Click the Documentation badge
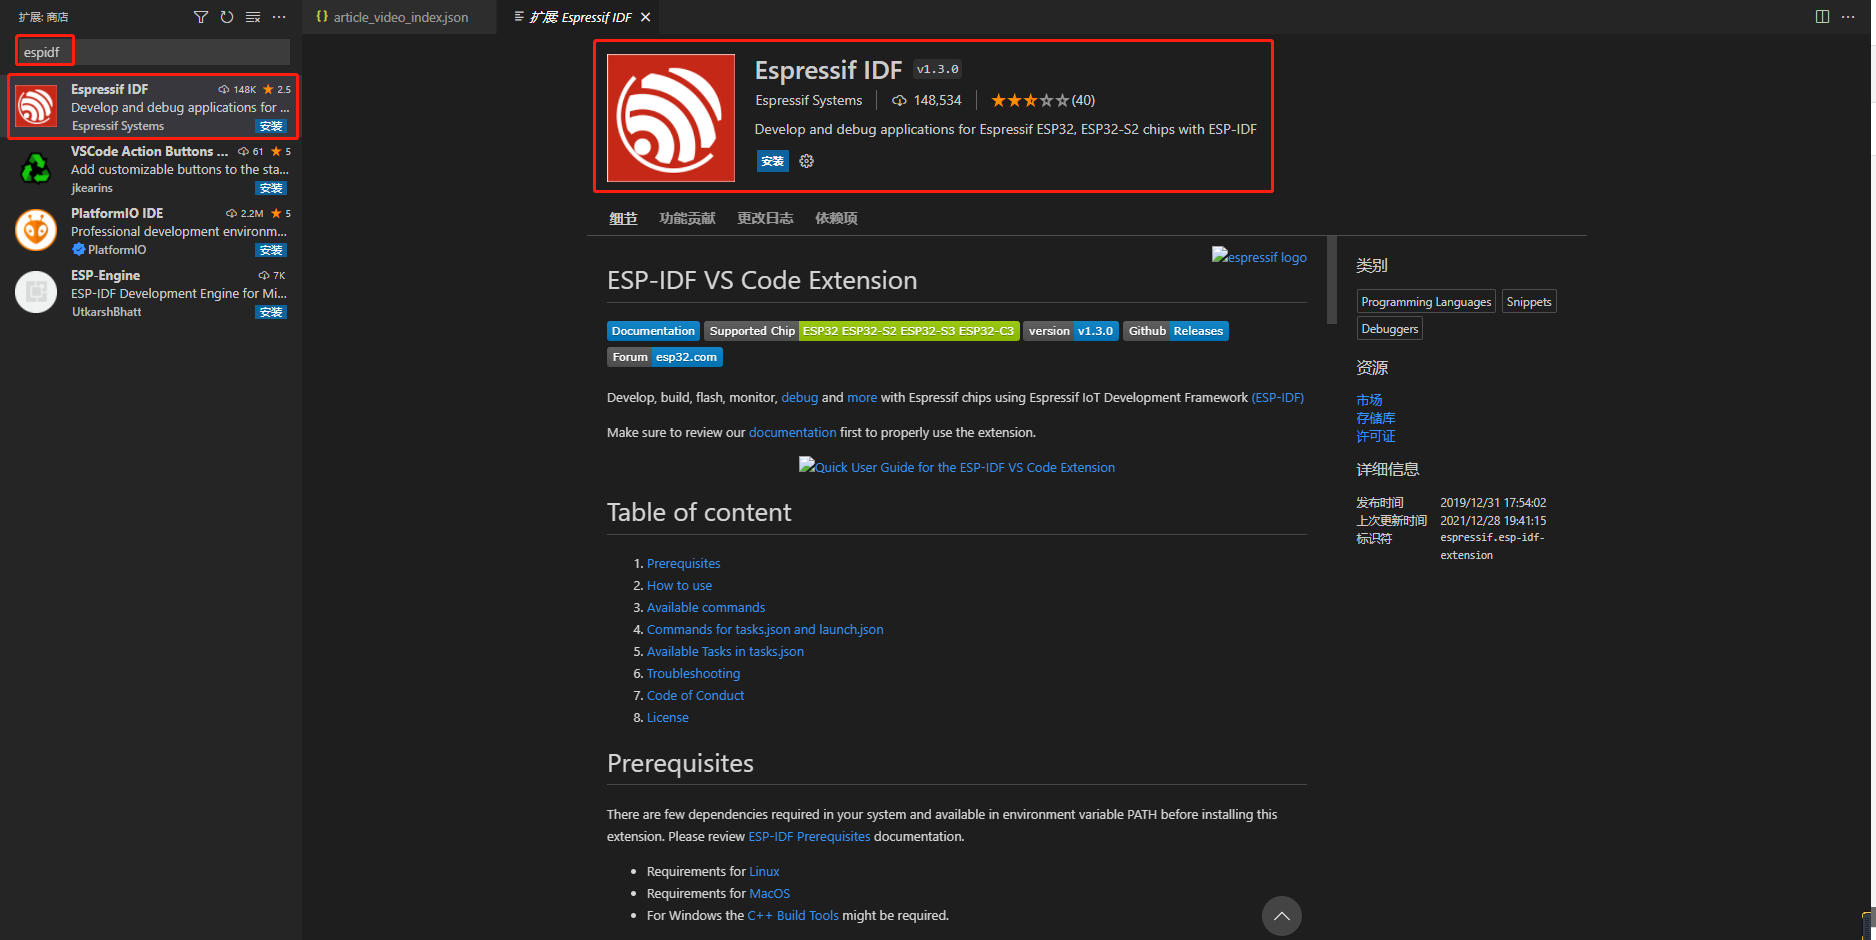The image size is (1876, 940). 653,331
